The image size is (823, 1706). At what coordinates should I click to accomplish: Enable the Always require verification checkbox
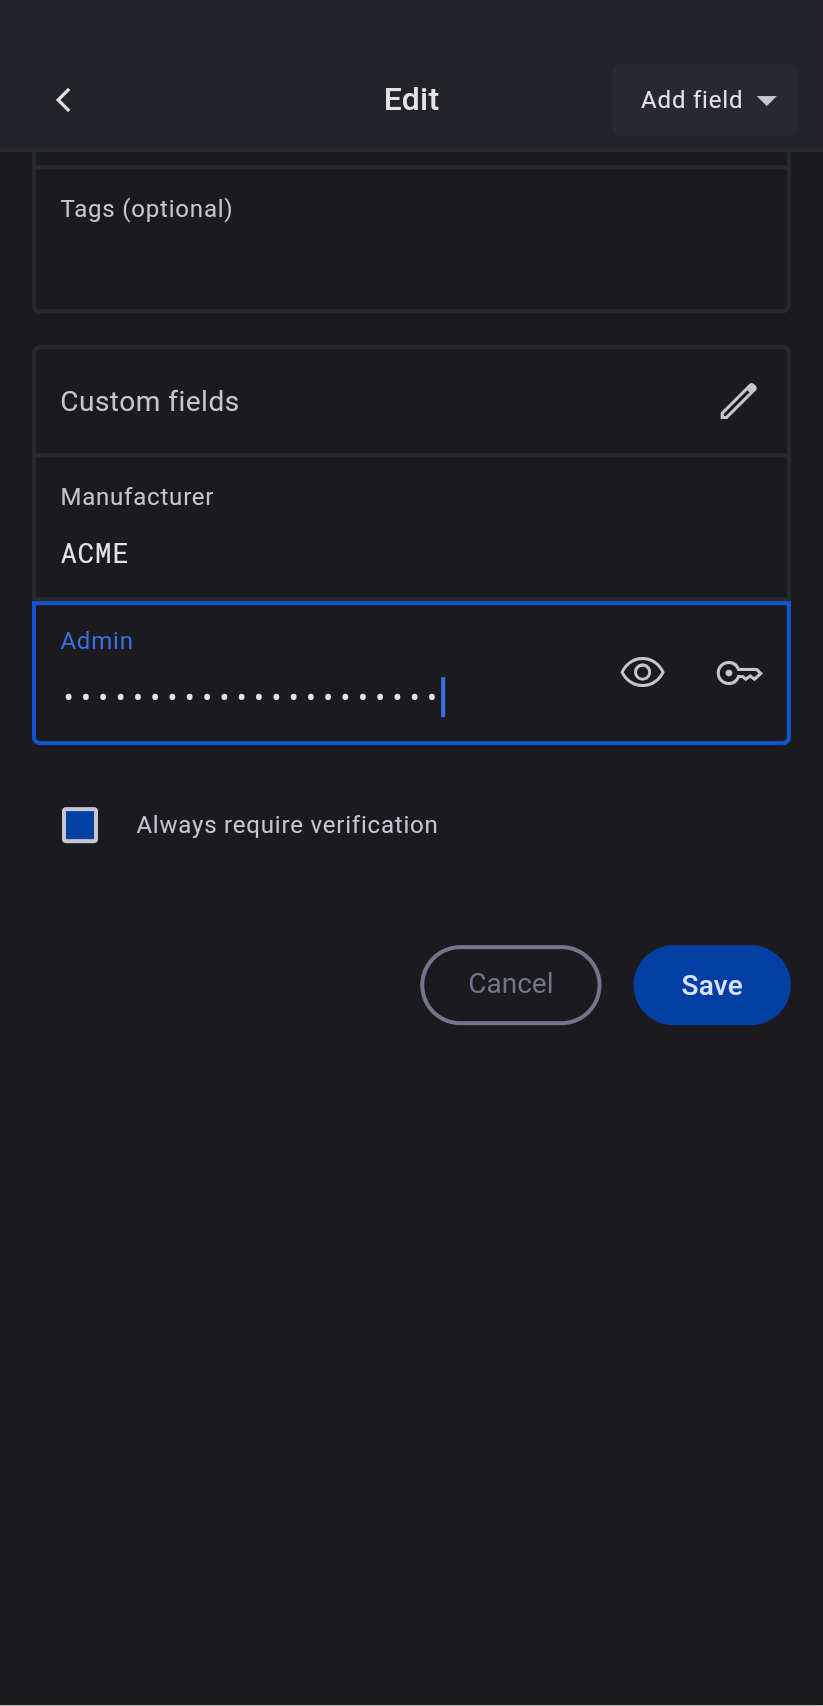[80, 825]
